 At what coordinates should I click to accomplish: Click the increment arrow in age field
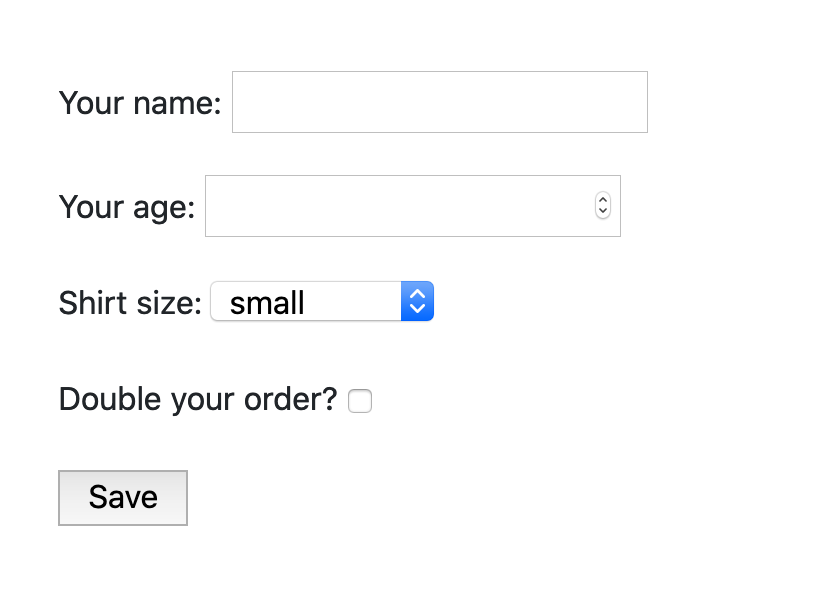tap(602, 200)
